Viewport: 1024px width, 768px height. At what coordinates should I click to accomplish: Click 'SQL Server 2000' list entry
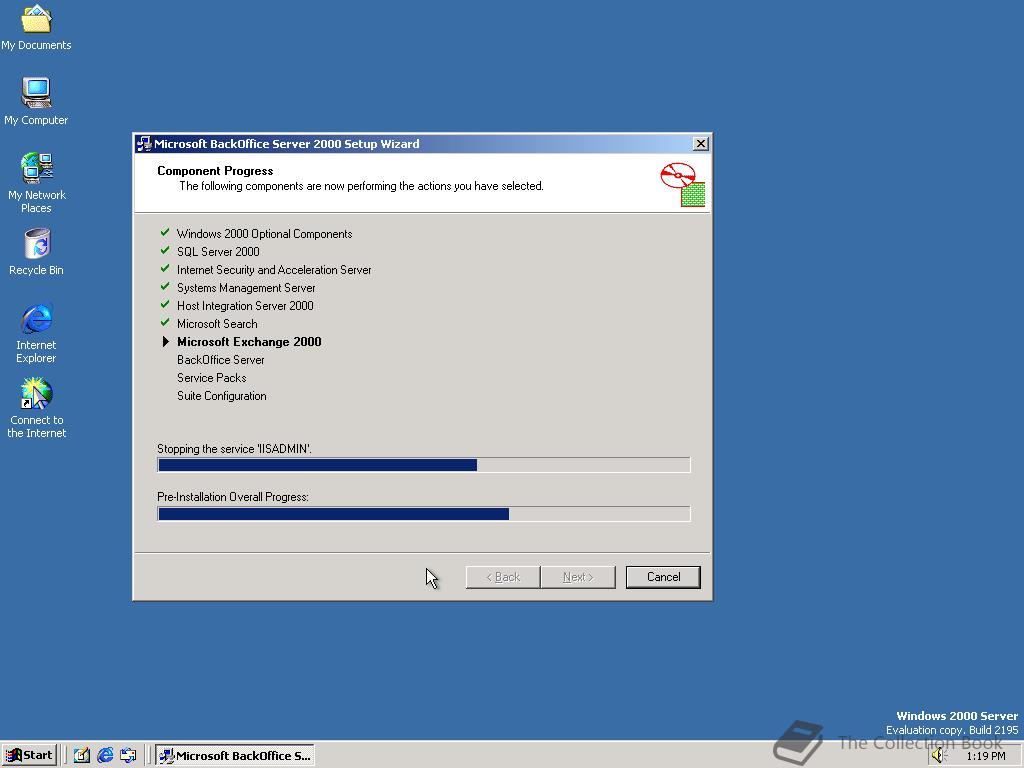pyautogui.click(x=218, y=251)
